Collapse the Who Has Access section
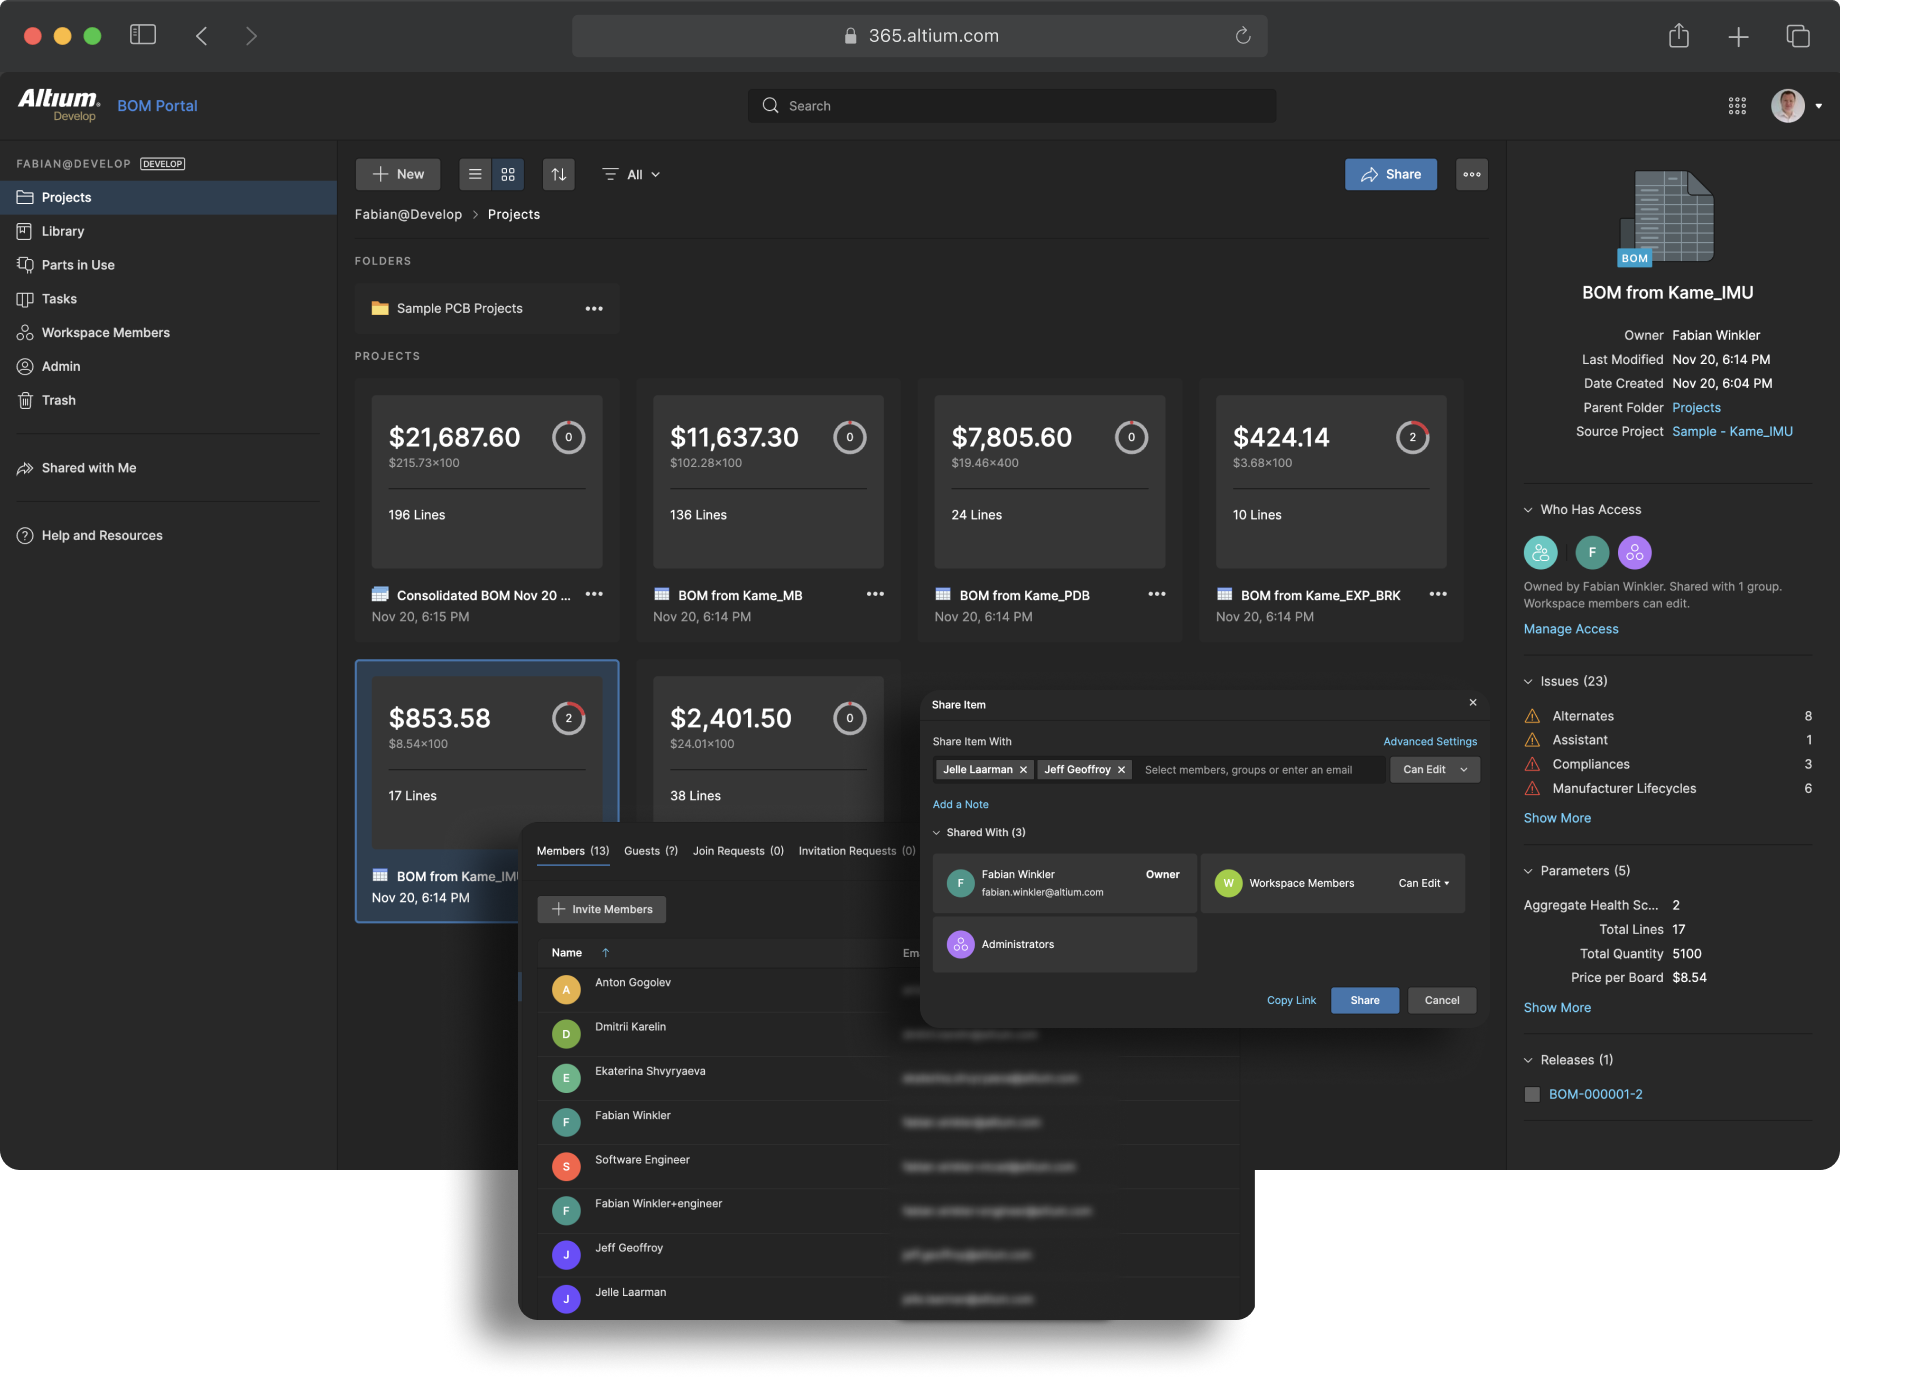The height and width of the screenshot is (1380, 1920). point(1528,510)
